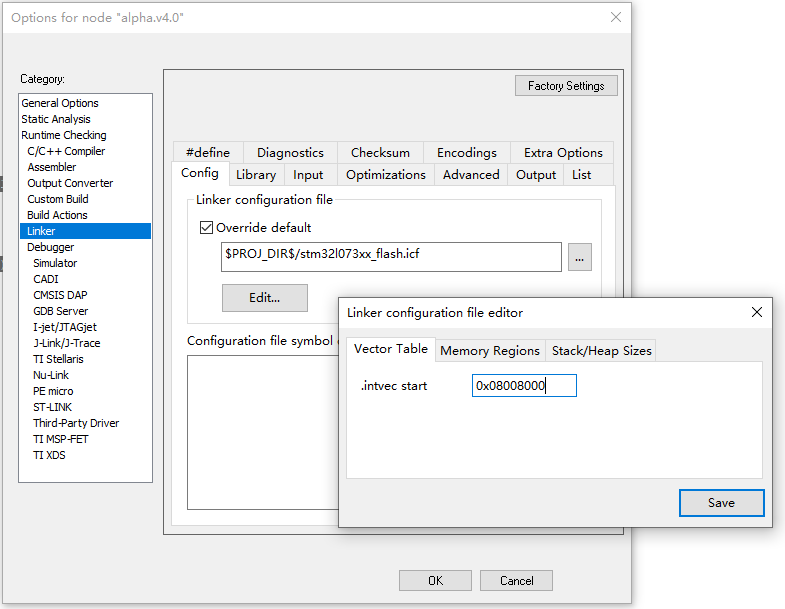Open the Output tab

click(x=536, y=175)
